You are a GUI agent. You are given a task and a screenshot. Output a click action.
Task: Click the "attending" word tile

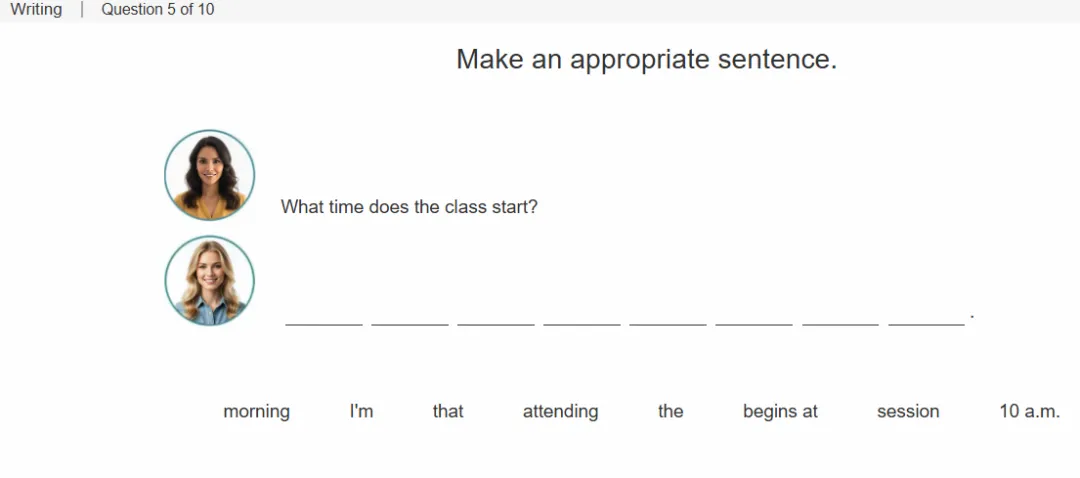pyautogui.click(x=560, y=411)
